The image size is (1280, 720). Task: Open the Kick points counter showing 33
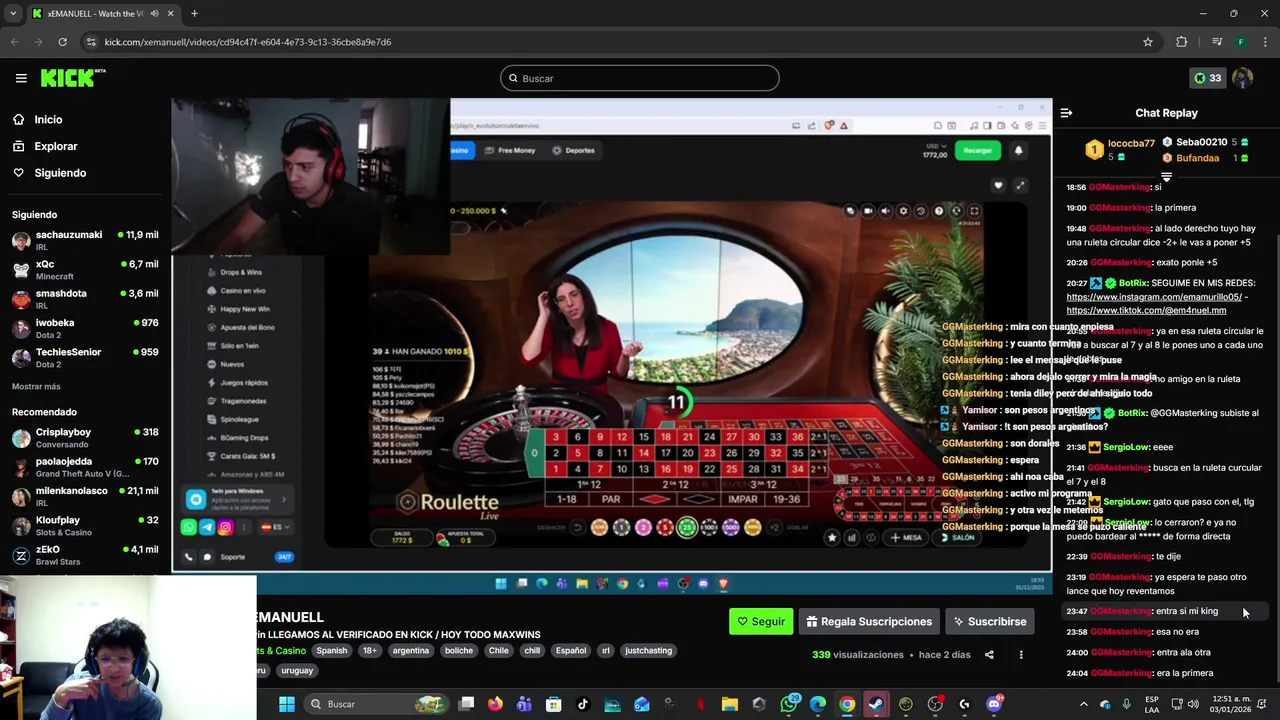(x=1207, y=78)
